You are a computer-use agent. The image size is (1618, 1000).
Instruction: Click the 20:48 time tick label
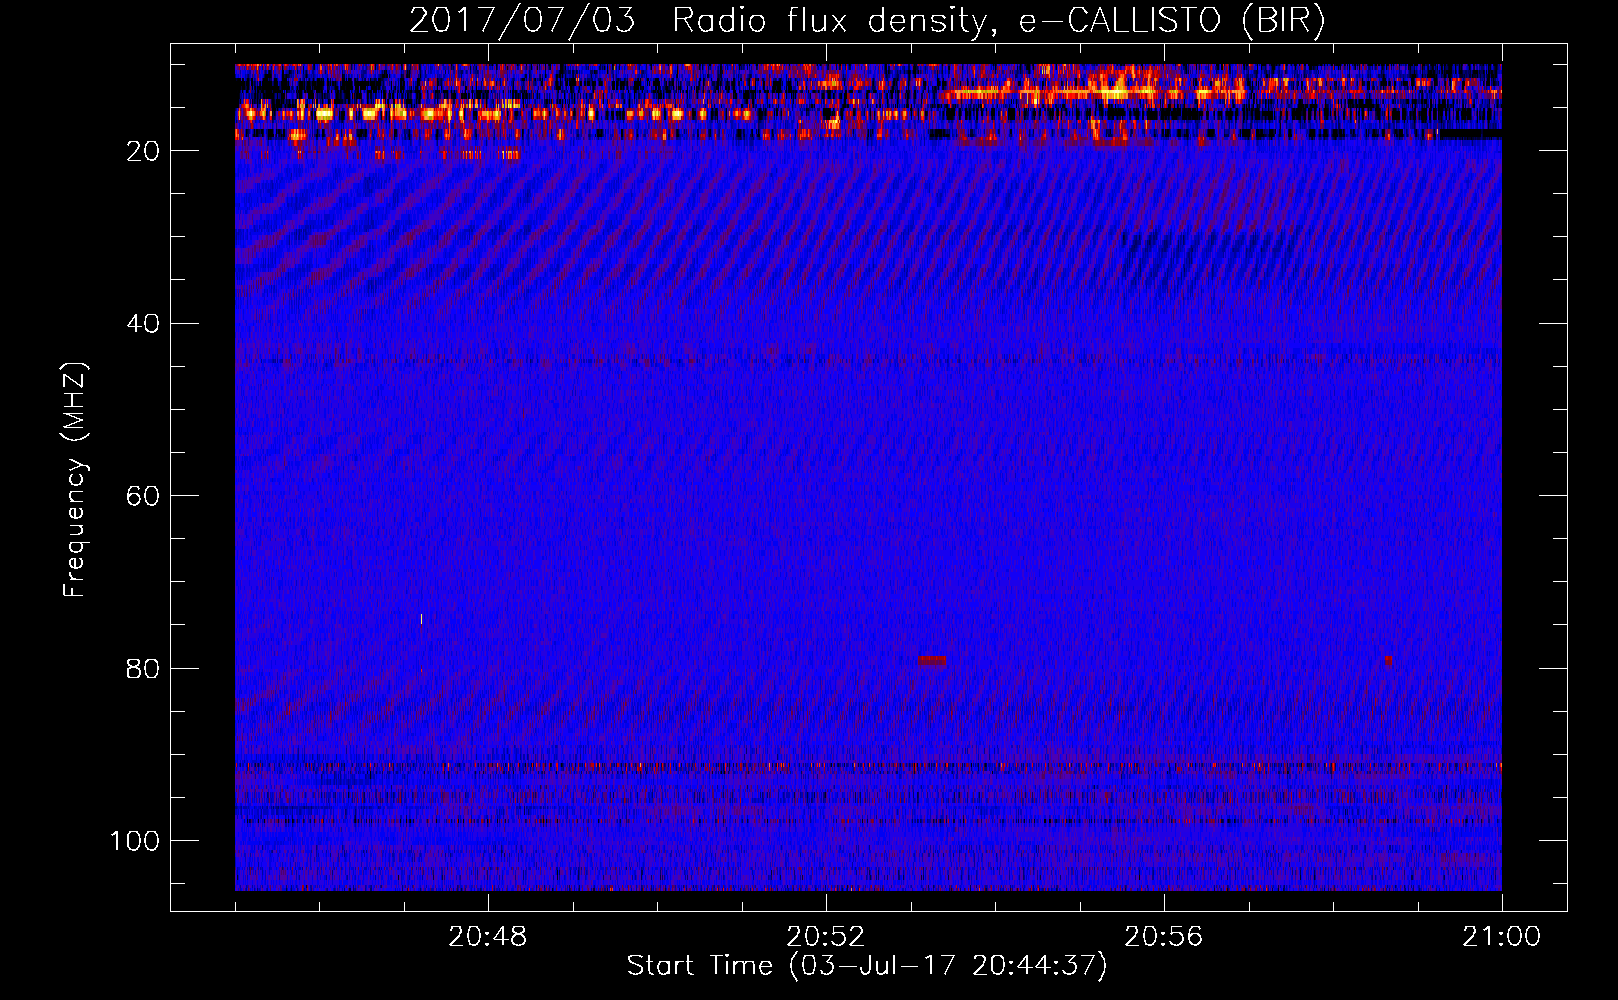488,937
